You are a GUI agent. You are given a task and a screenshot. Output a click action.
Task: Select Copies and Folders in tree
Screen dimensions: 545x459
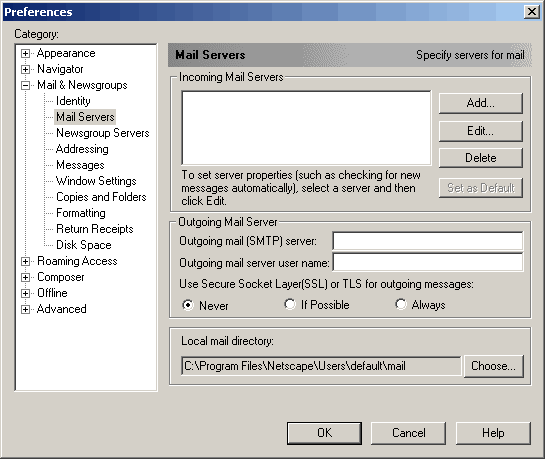(x=101, y=197)
